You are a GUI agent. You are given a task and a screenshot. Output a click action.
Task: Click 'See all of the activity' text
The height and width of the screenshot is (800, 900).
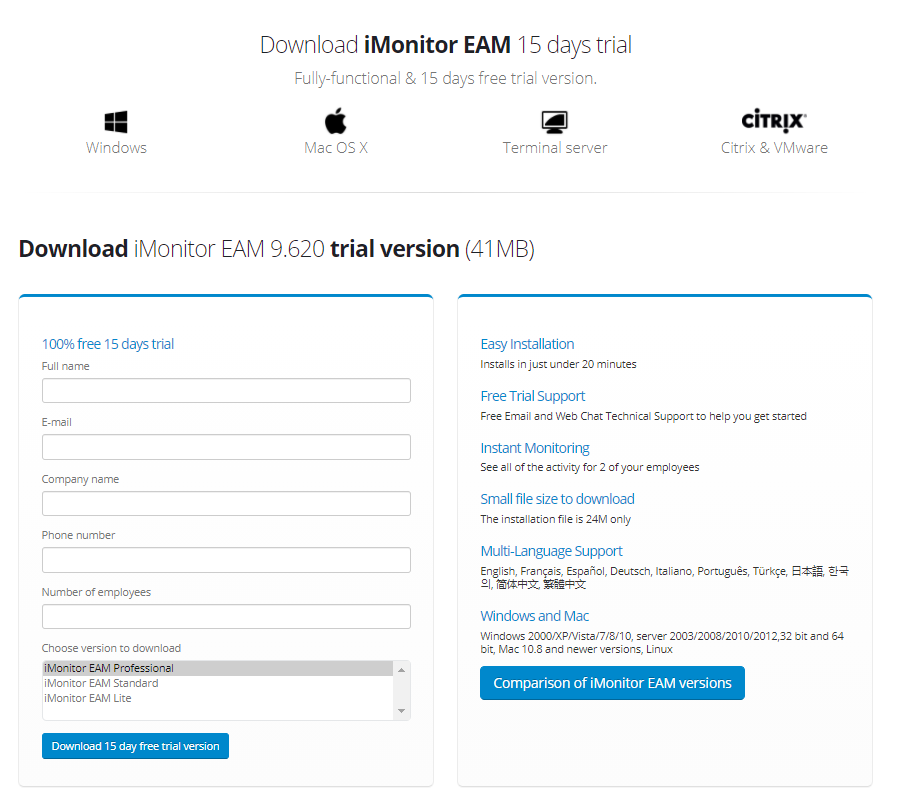coord(590,468)
